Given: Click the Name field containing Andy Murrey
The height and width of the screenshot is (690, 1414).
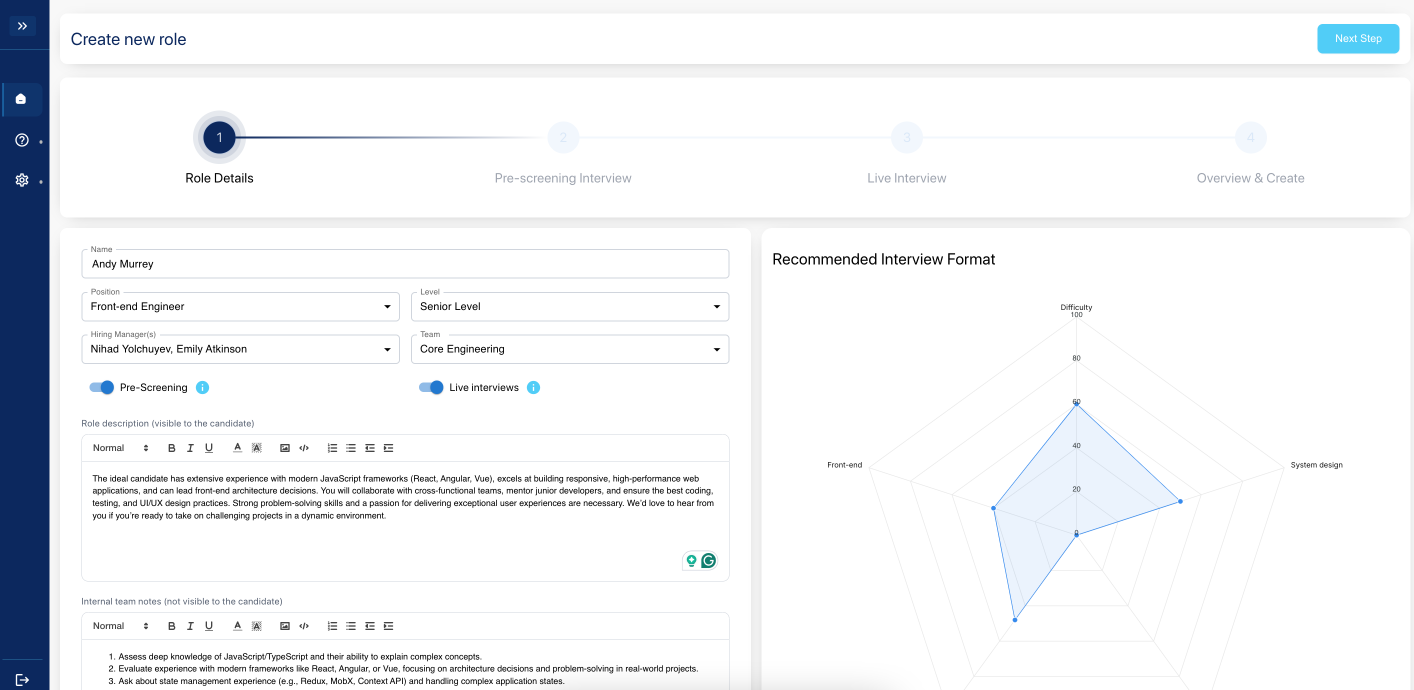Looking at the screenshot, I should pyautogui.click(x=405, y=264).
